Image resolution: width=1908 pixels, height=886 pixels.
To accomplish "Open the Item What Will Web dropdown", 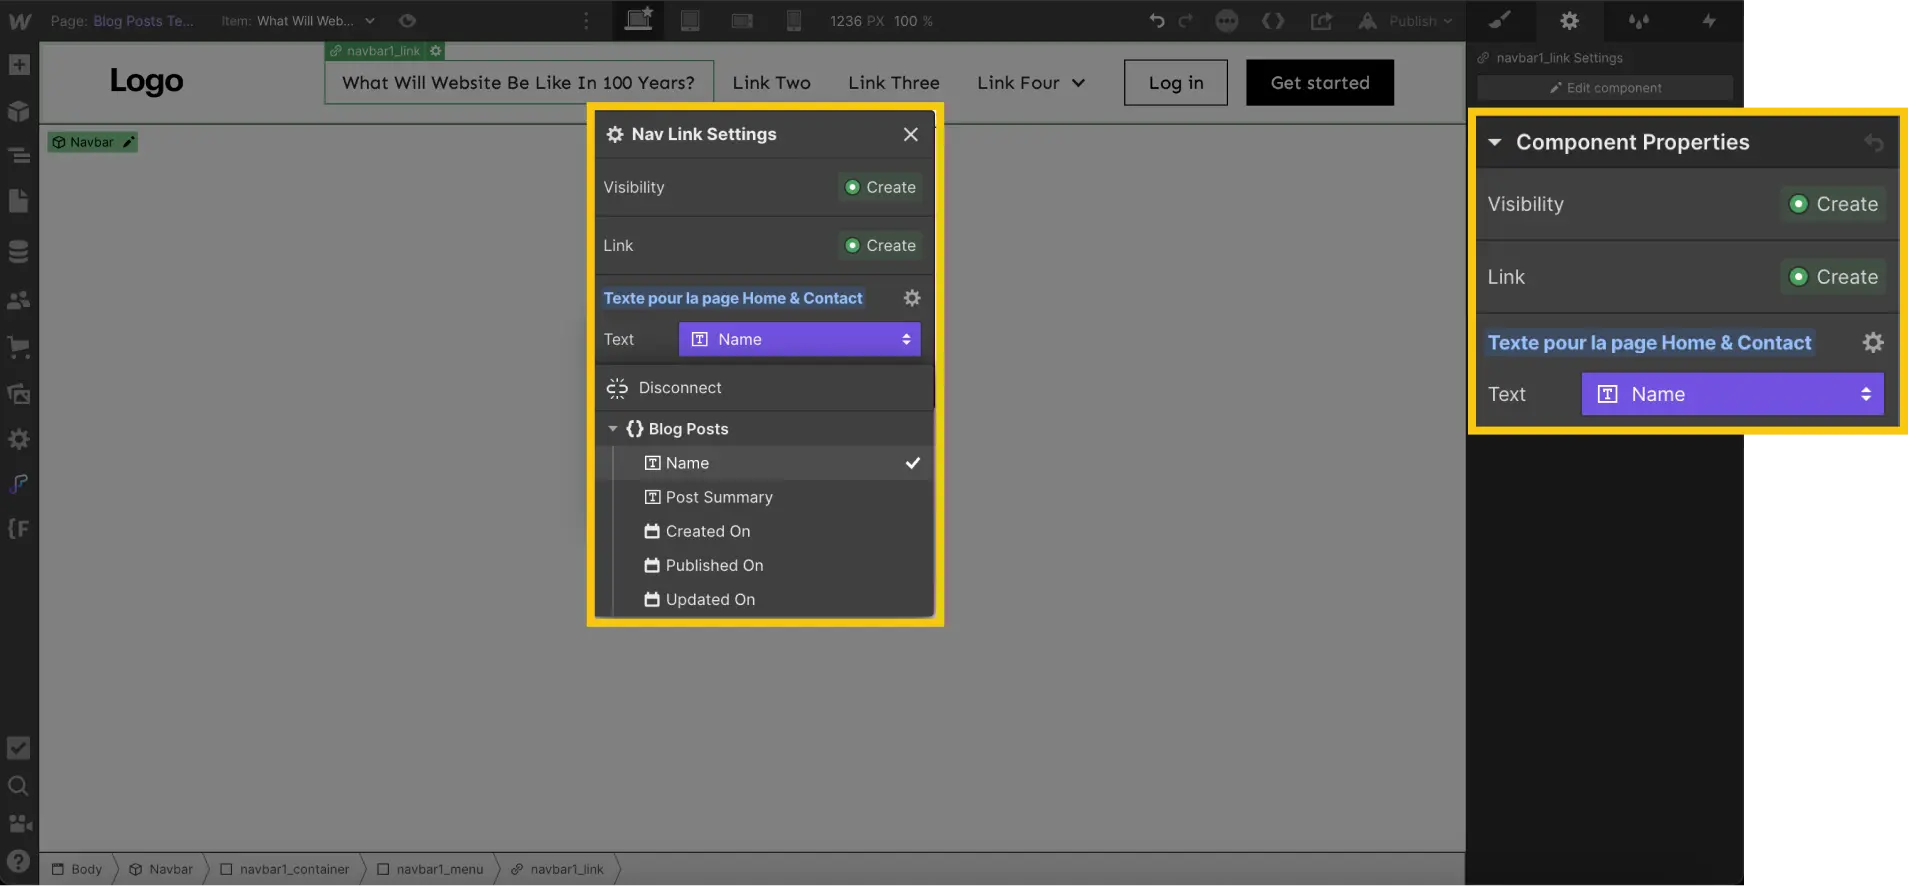I will 299,20.
